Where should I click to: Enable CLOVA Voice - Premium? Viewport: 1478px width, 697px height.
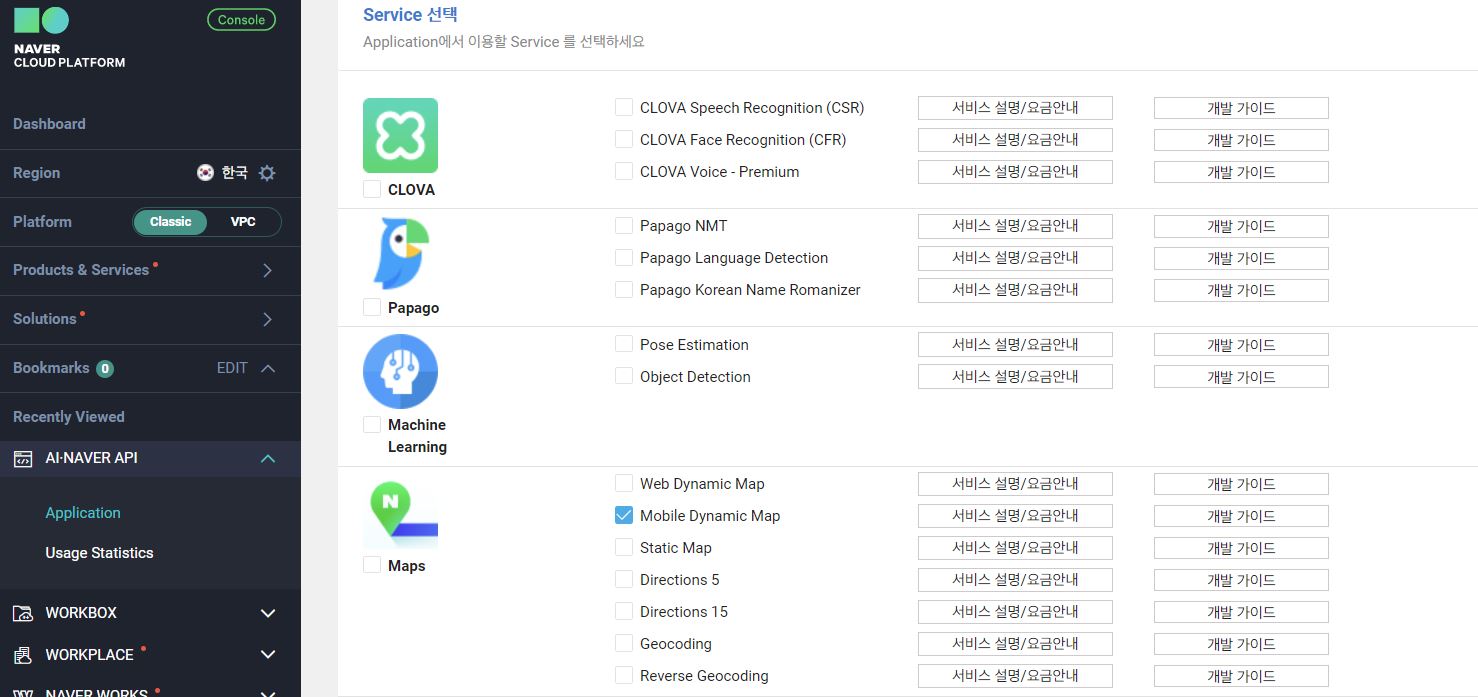click(624, 171)
